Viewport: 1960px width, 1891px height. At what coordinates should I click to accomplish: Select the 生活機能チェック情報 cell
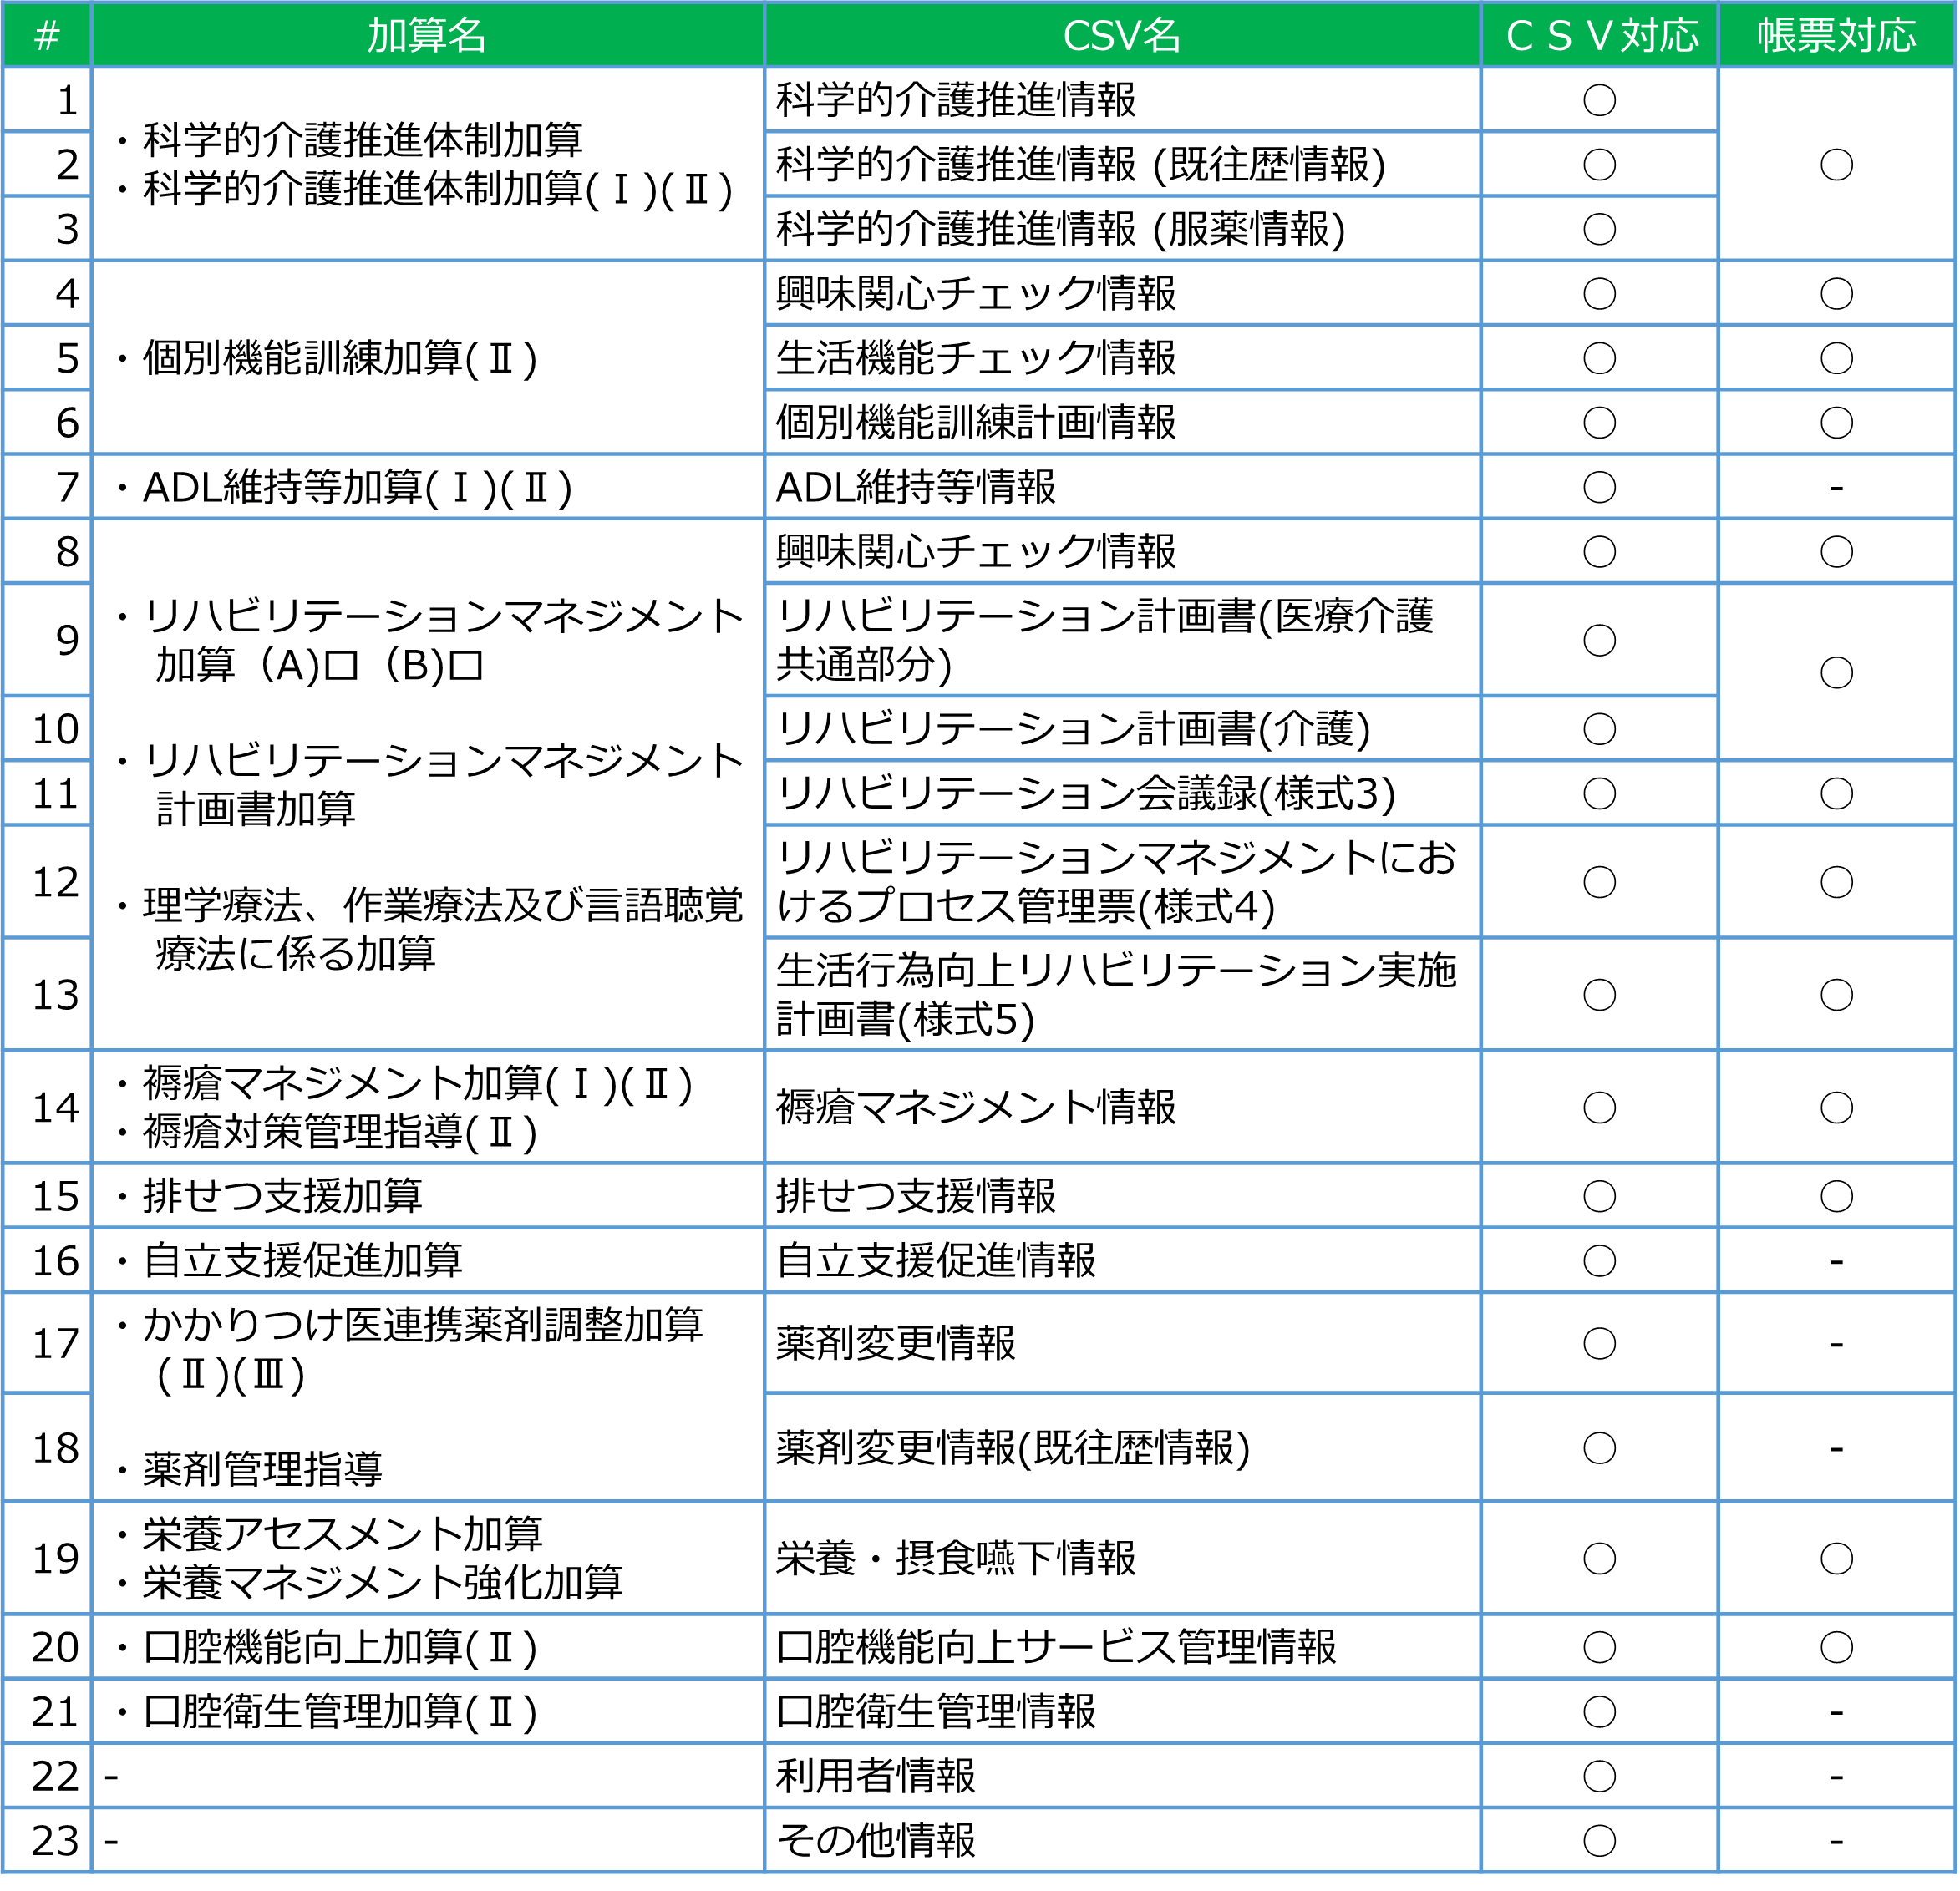(x=1122, y=358)
